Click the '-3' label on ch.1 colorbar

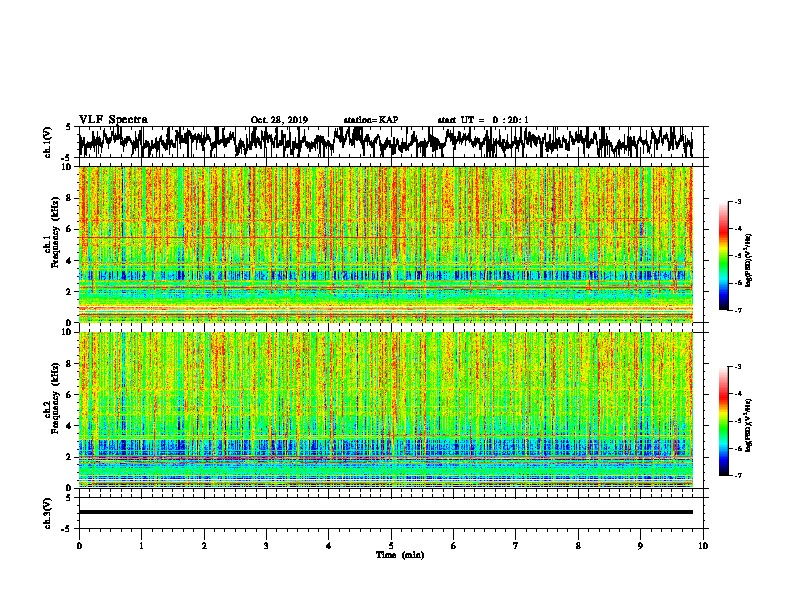(738, 202)
